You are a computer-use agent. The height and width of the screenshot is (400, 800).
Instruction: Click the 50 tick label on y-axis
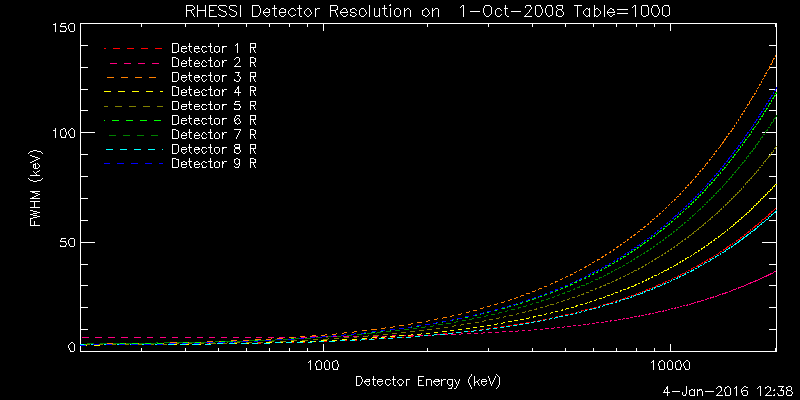coord(68,242)
